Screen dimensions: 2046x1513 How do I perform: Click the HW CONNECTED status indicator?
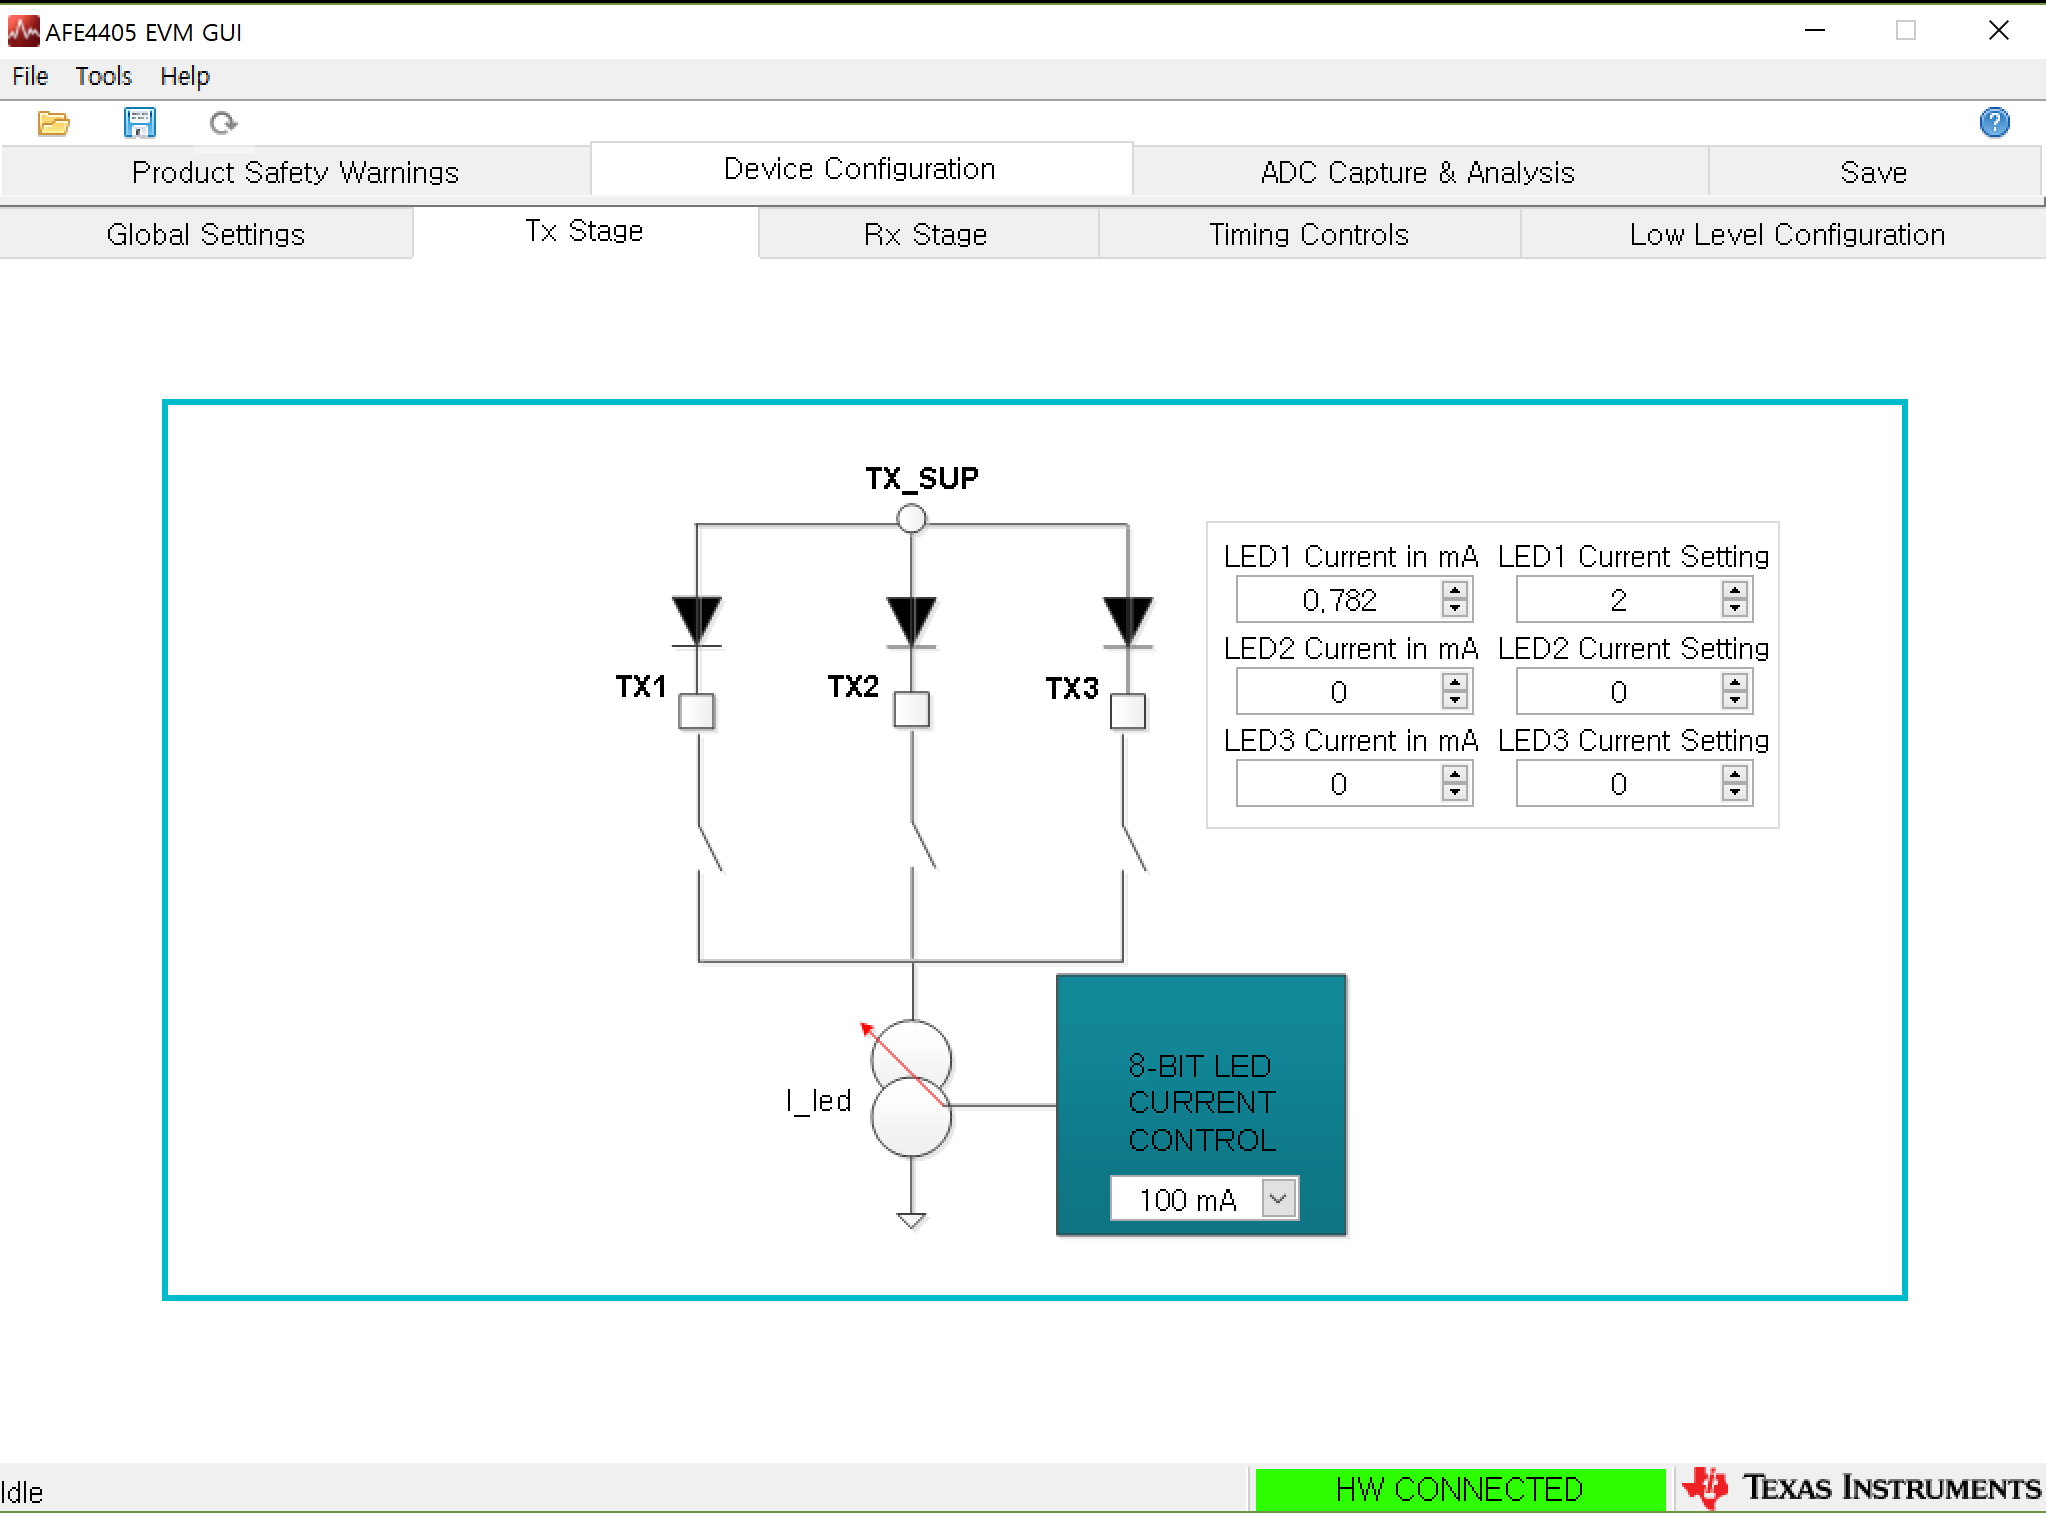point(1459,1489)
